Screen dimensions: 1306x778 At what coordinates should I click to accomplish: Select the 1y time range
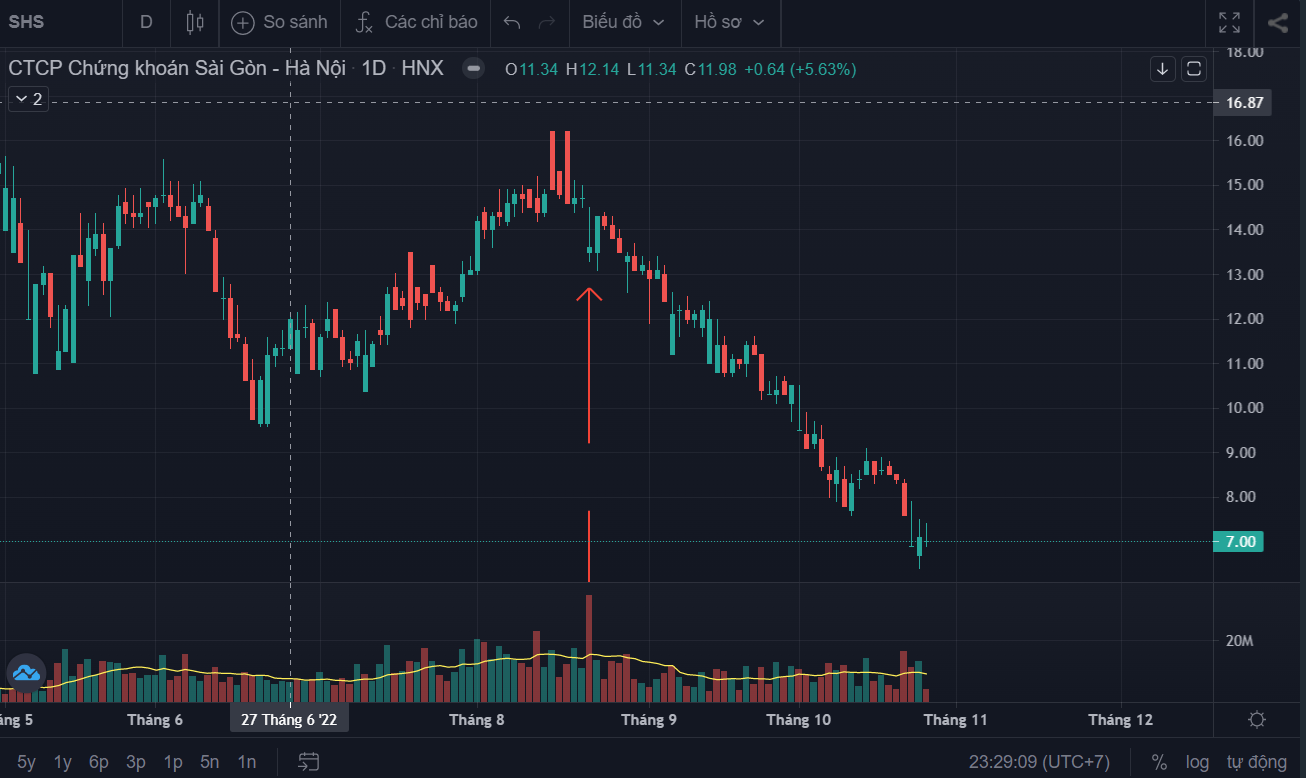62,762
